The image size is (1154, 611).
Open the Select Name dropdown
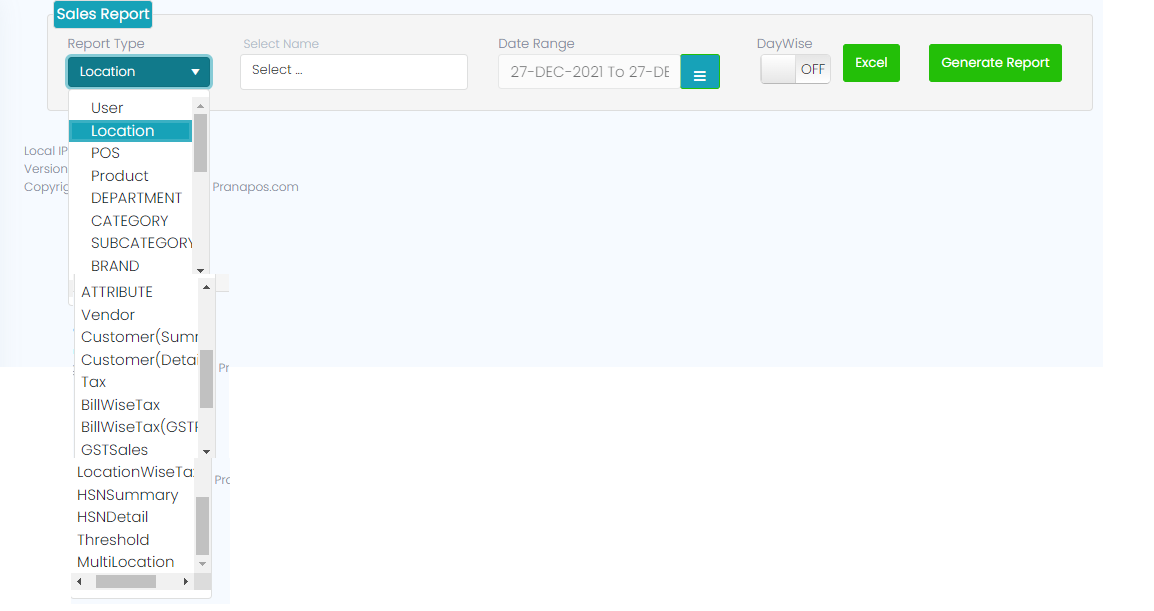pyautogui.click(x=353, y=71)
